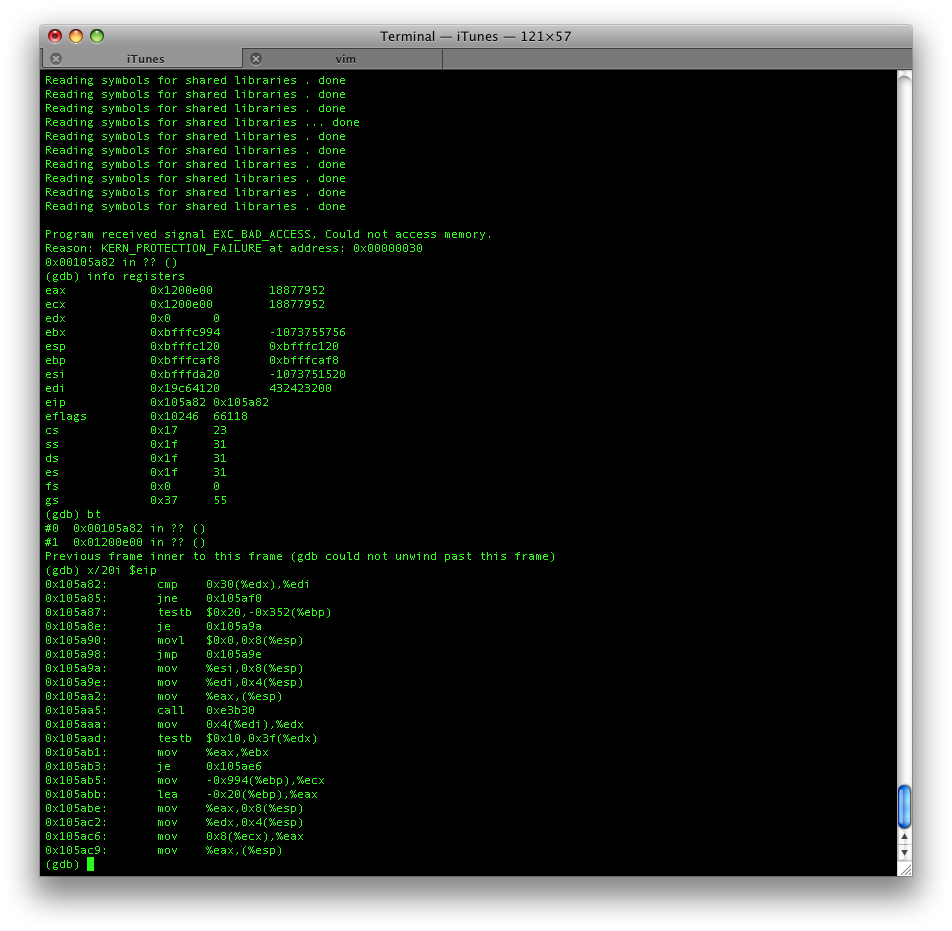
Task: Click jne 0x105af0 instruction
Action: tap(209, 598)
